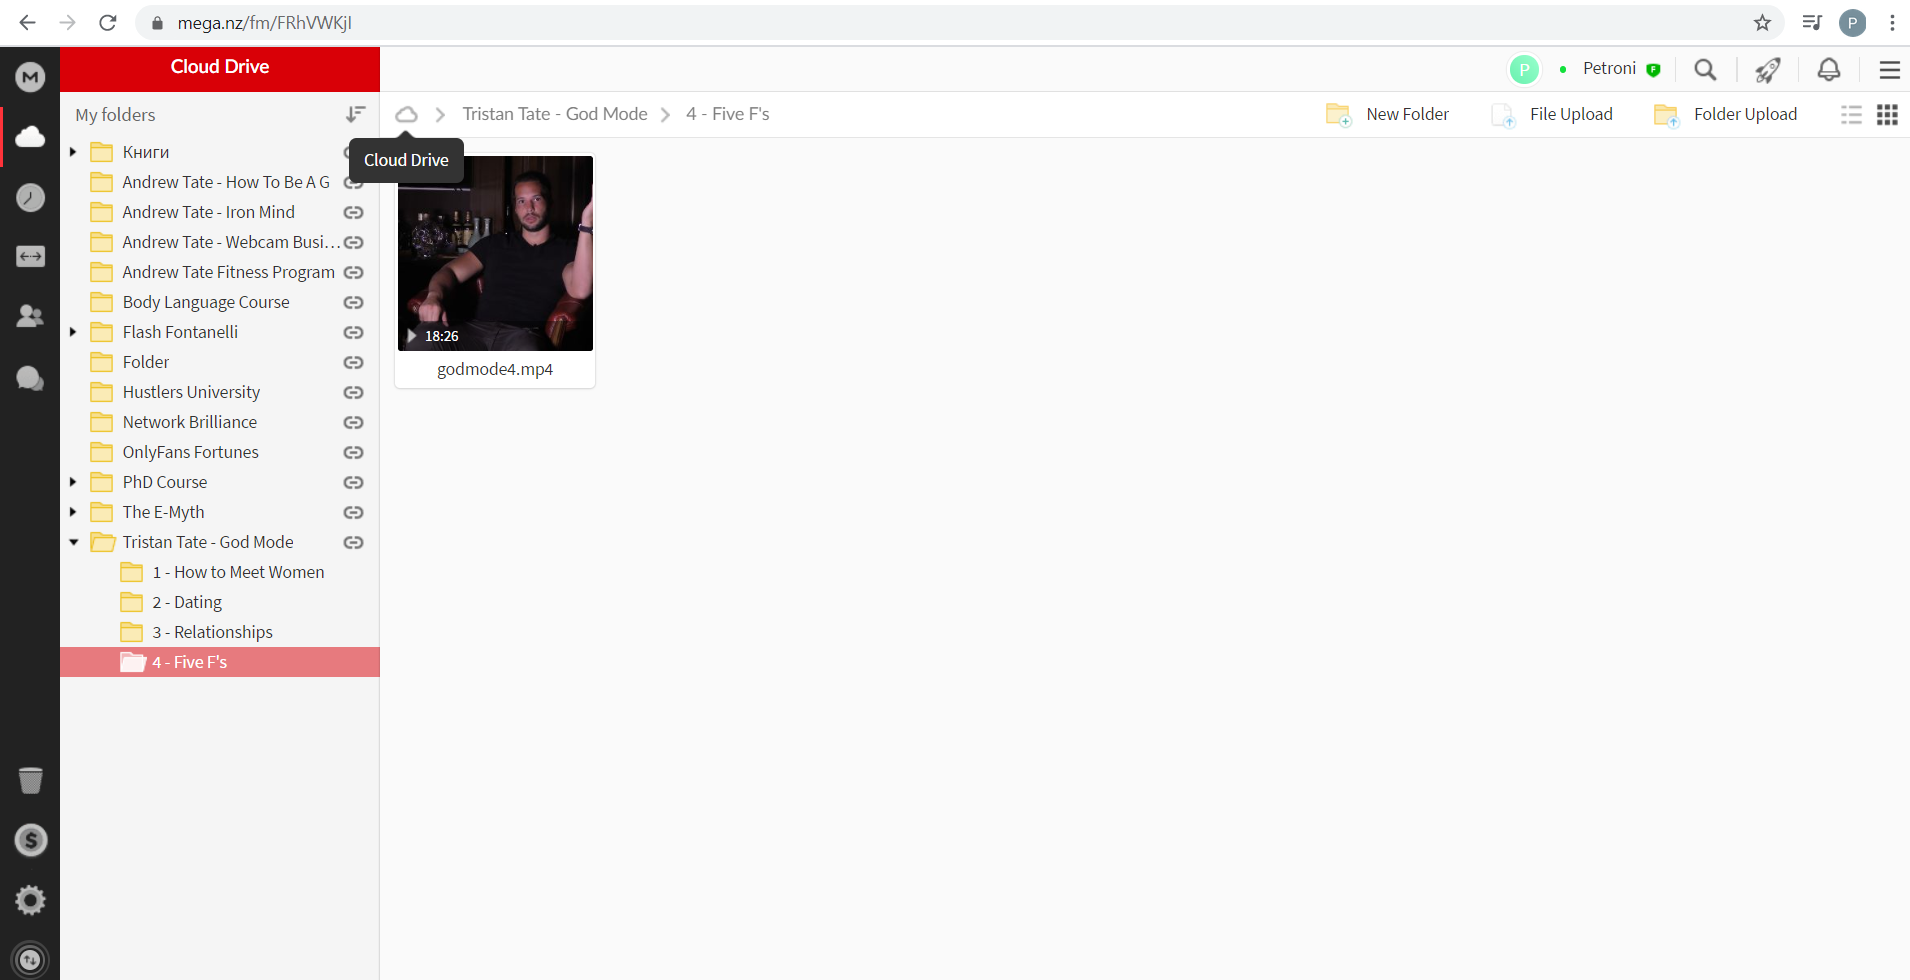Click 4 - Five F's breadcrumb item
1910x980 pixels.
pos(728,114)
